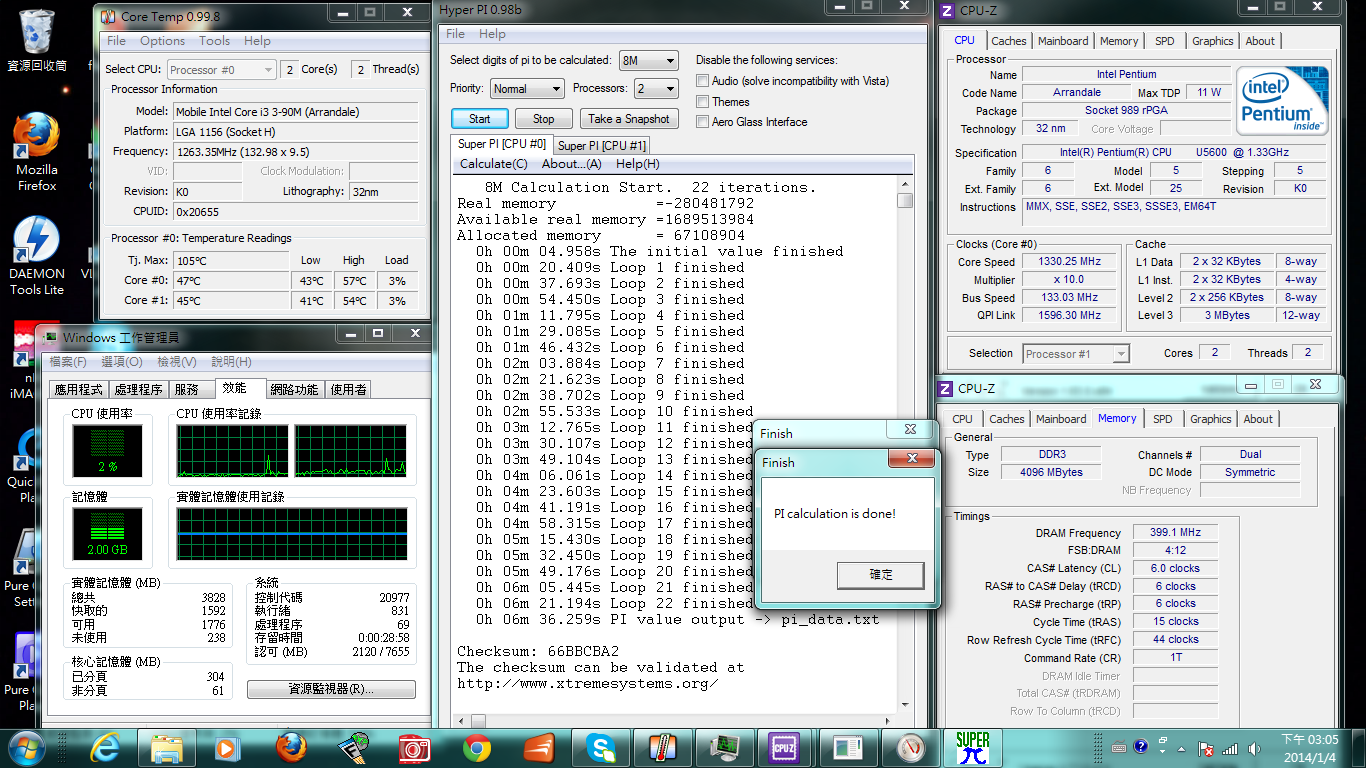Screen dimensions: 1366x768
Task: Click Start button in Hyper PI
Action: (480, 118)
